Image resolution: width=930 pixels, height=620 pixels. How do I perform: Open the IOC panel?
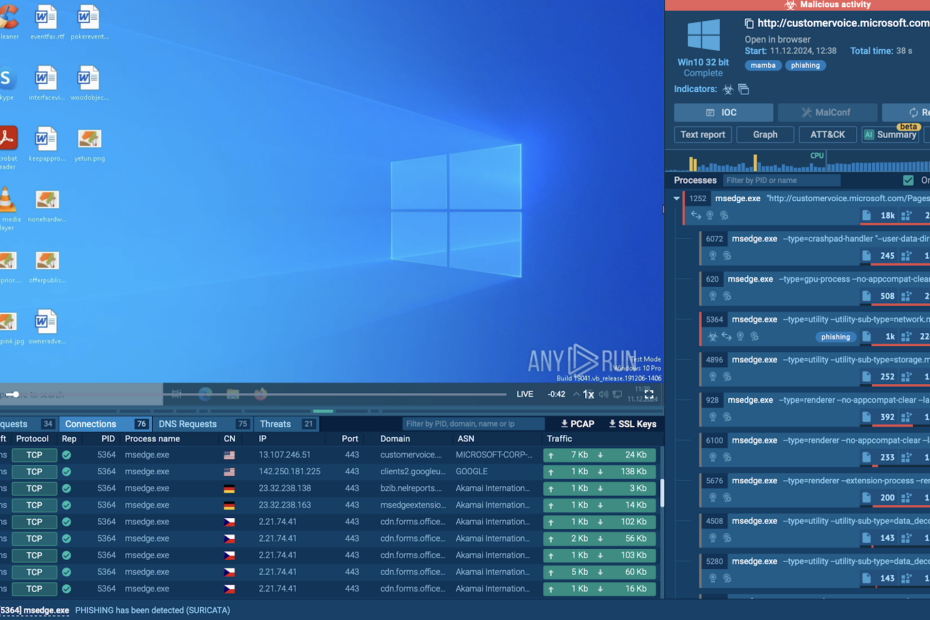(x=723, y=112)
